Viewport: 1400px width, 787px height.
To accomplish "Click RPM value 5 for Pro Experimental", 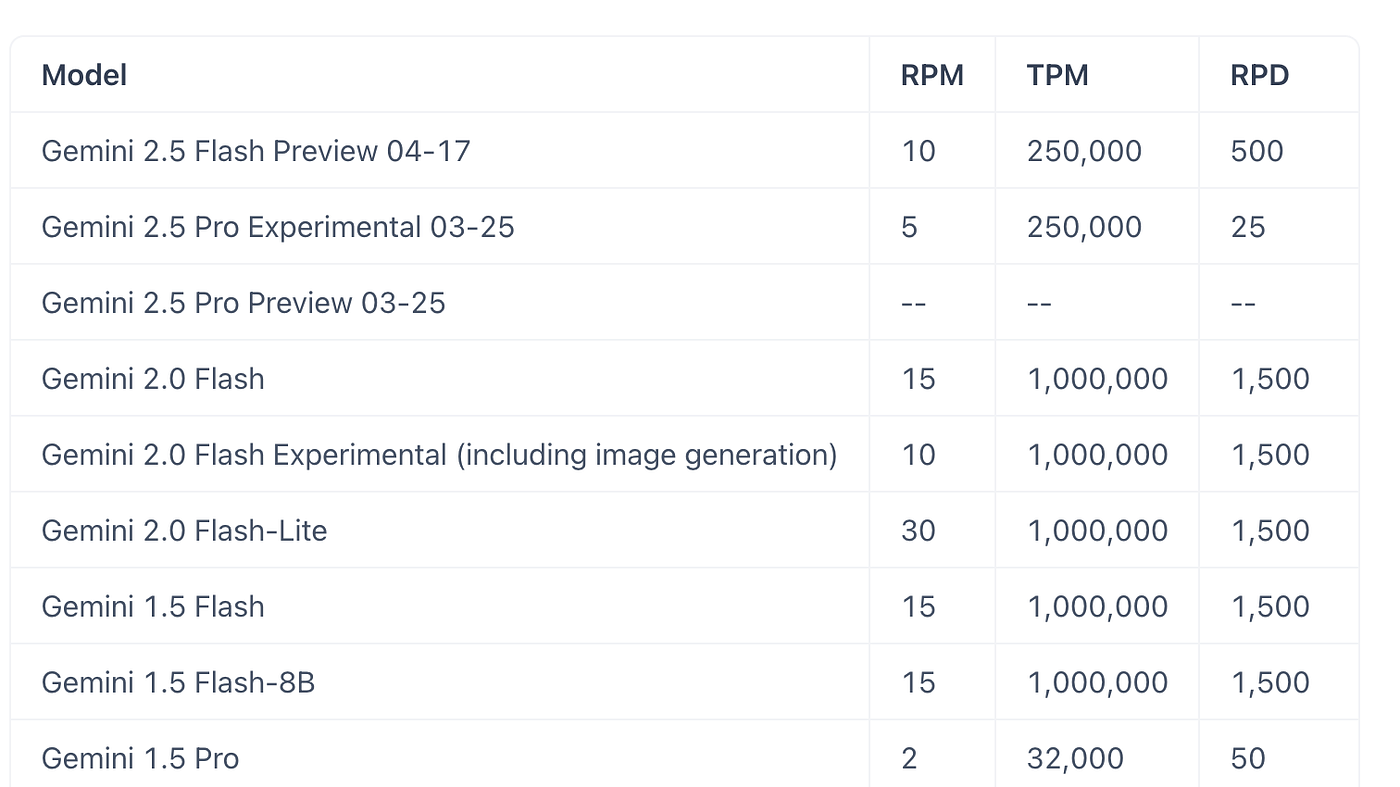I will [909, 227].
